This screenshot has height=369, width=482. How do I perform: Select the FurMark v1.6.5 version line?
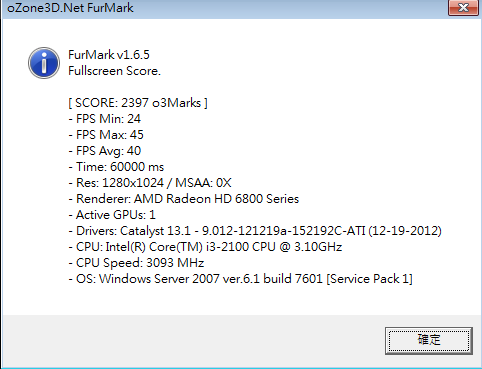click(x=109, y=55)
